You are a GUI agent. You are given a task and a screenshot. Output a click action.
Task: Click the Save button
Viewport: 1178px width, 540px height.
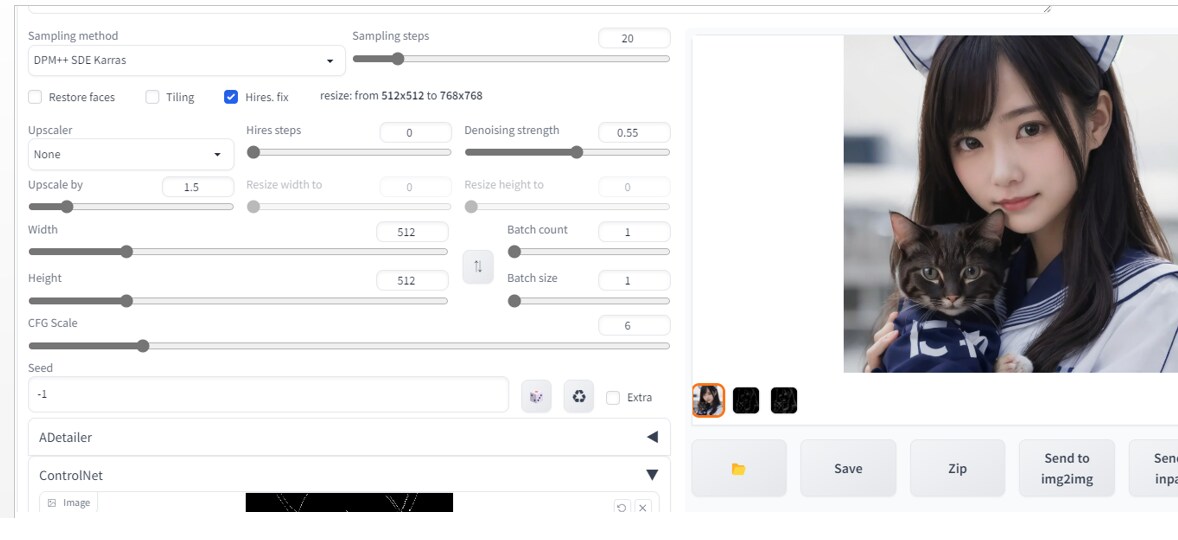(x=847, y=468)
